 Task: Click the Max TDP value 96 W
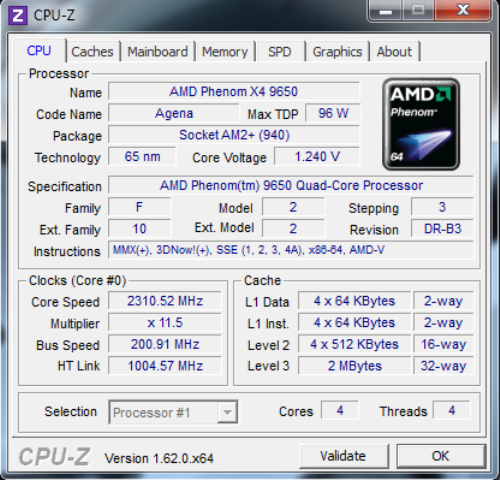click(333, 113)
